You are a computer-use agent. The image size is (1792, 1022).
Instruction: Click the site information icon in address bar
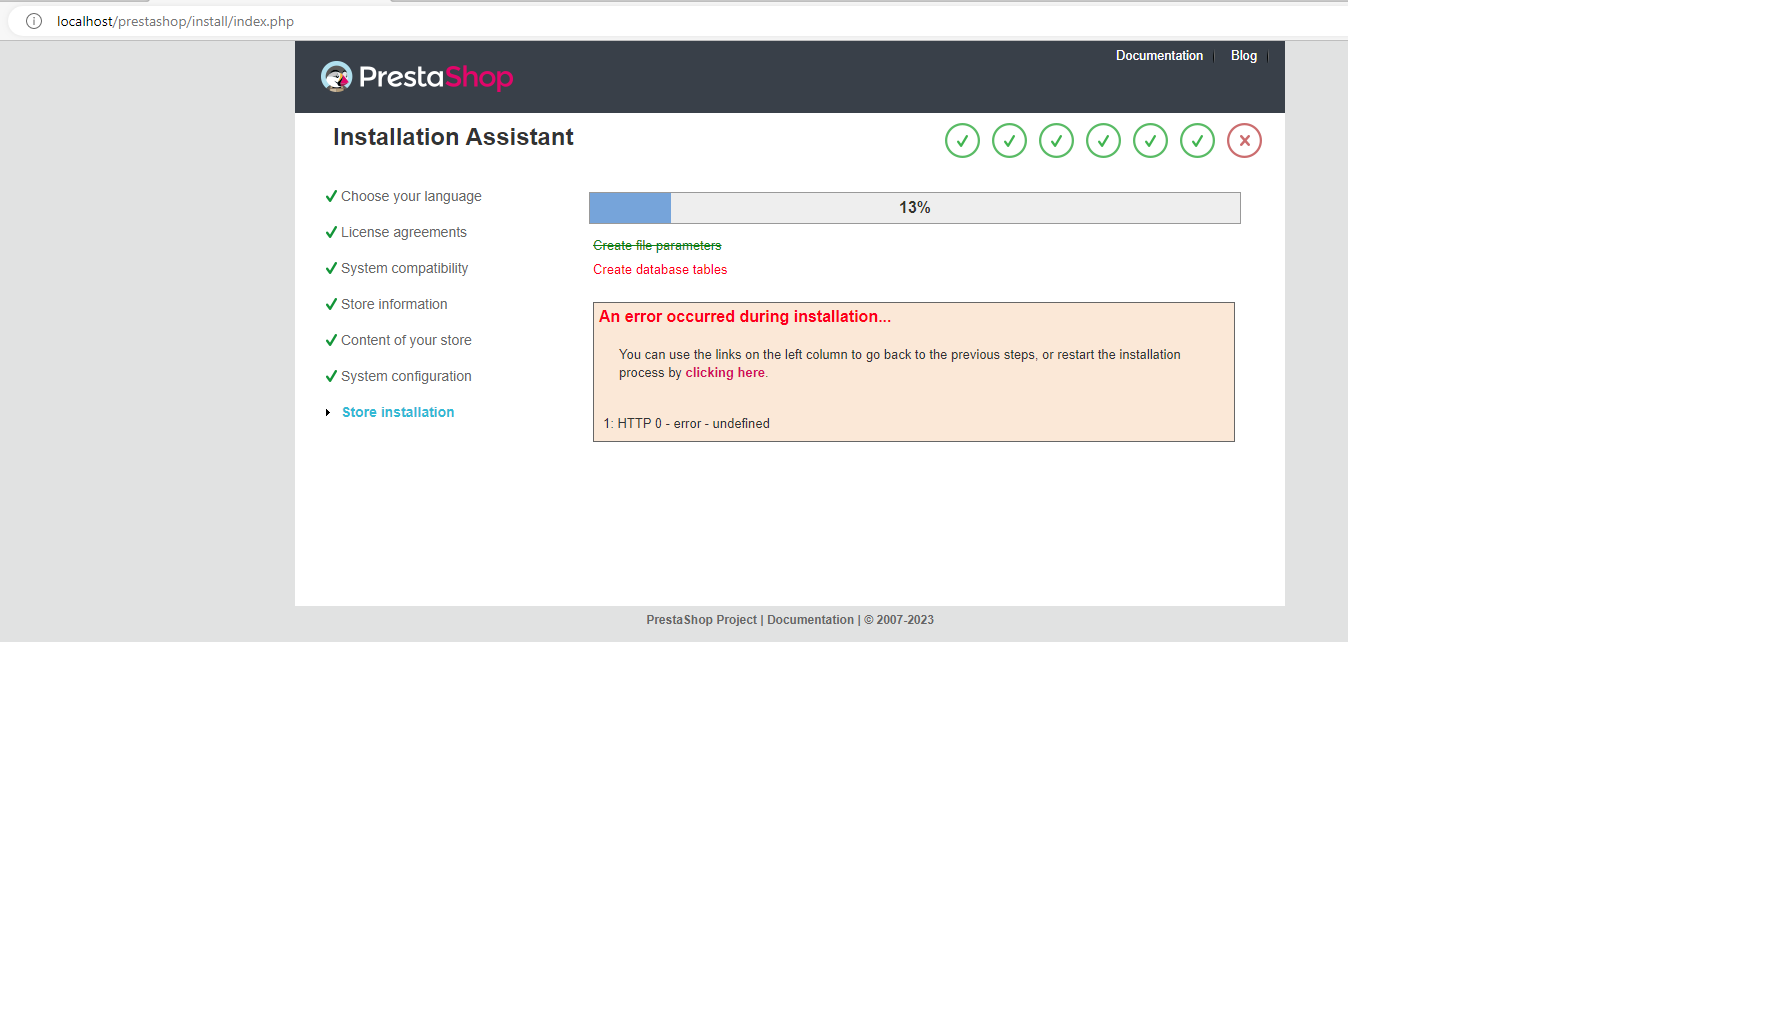[x=34, y=21]
